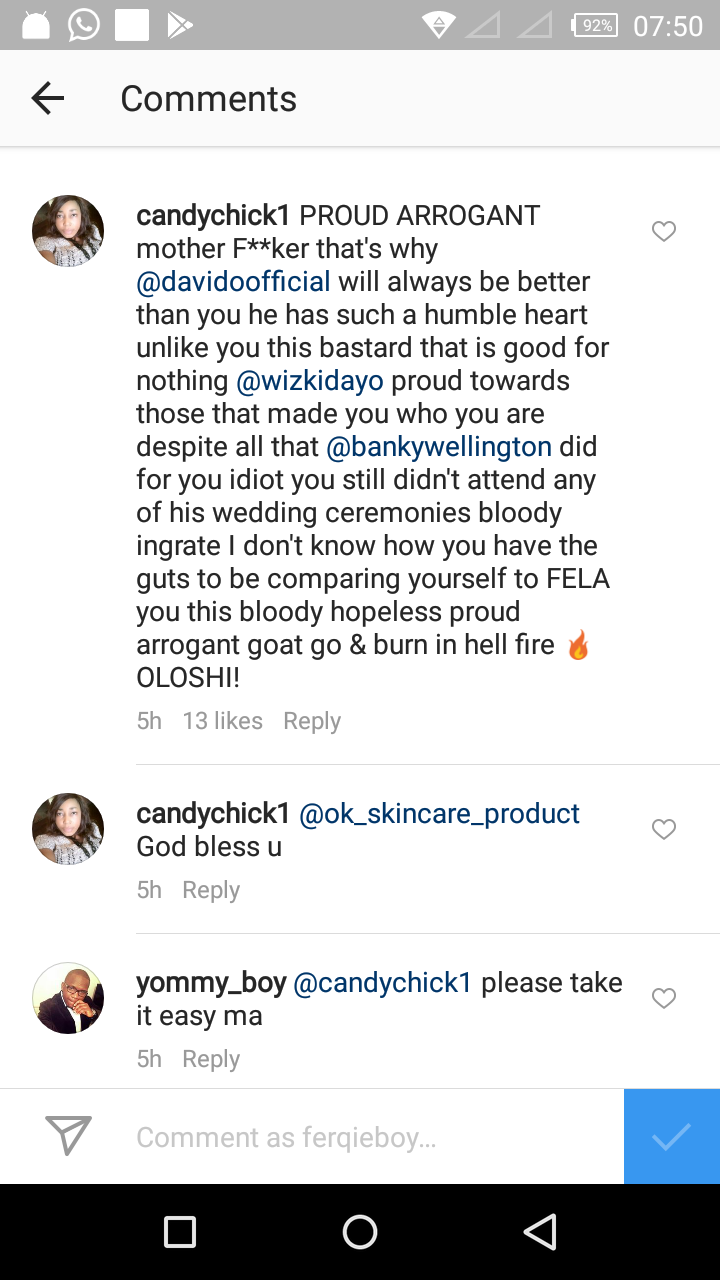Screen dimensions: 720x1280
Task: Tap the Play Store notification icon
Action: [x=180, y=25]
